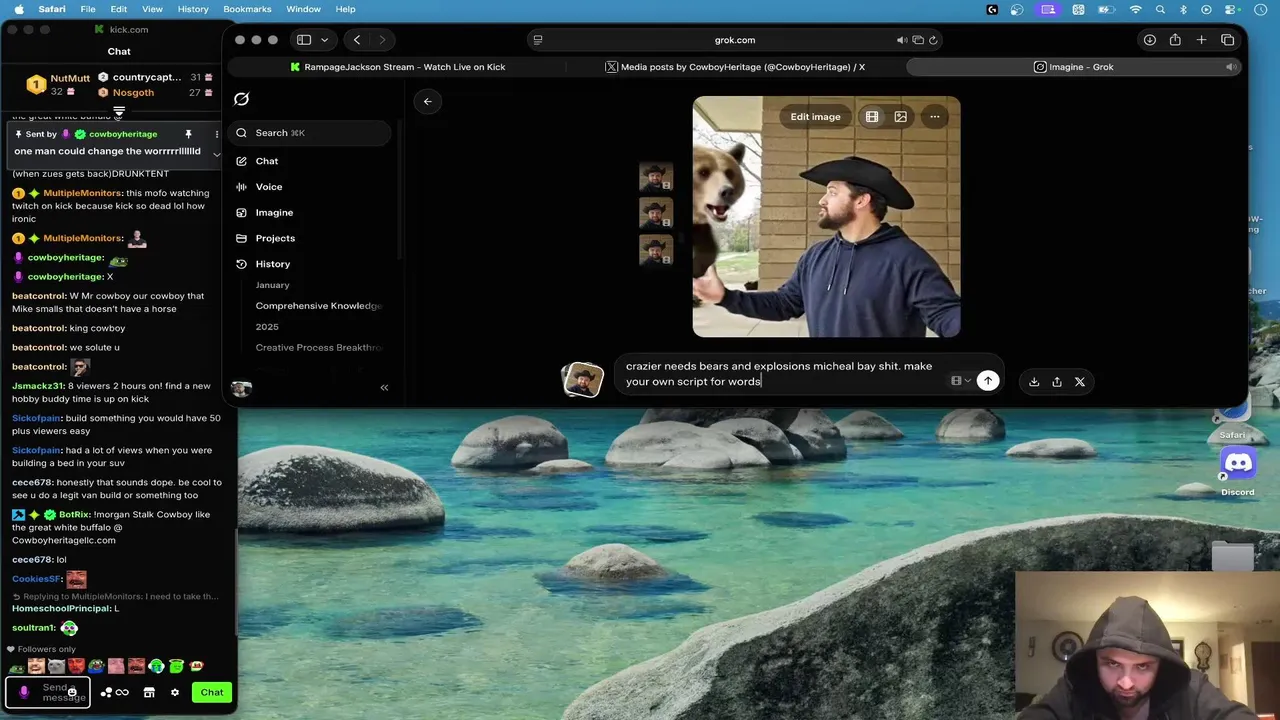Click the Kick channel points bubbles icon
Screen dimensions: 1280x720
coord(106,692)
